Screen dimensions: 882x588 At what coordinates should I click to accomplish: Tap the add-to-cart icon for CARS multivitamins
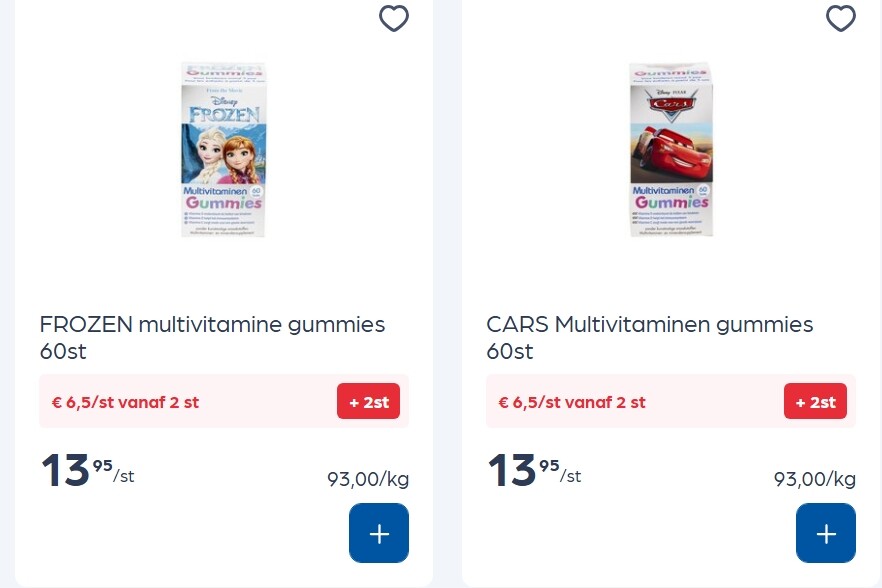(x=826, y=533)
